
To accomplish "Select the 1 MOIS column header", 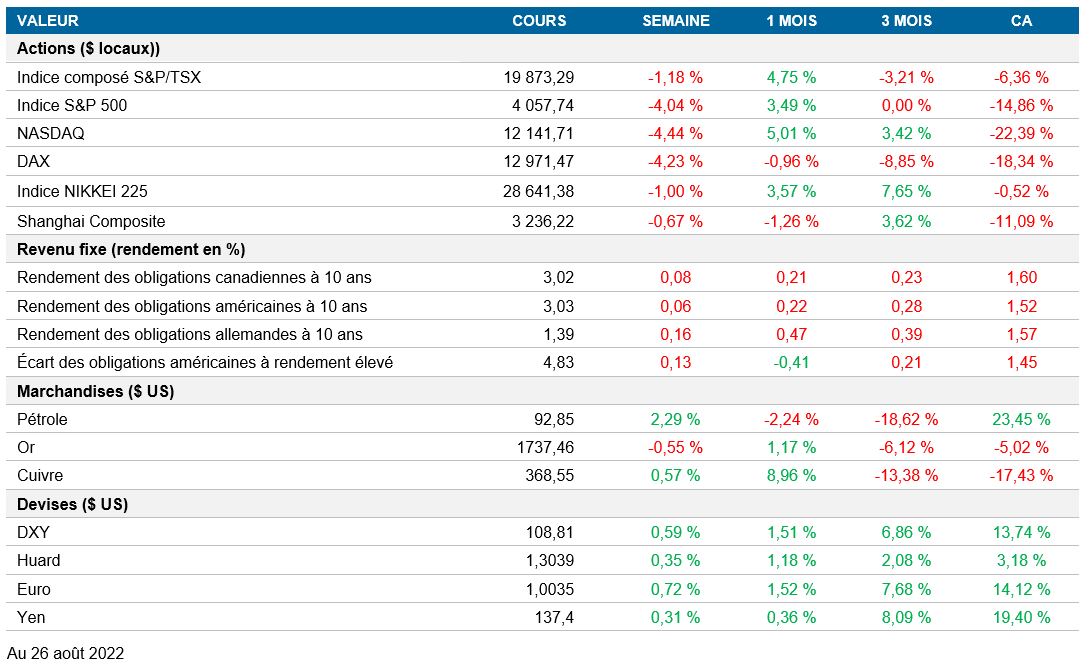I will coord(790,20).
